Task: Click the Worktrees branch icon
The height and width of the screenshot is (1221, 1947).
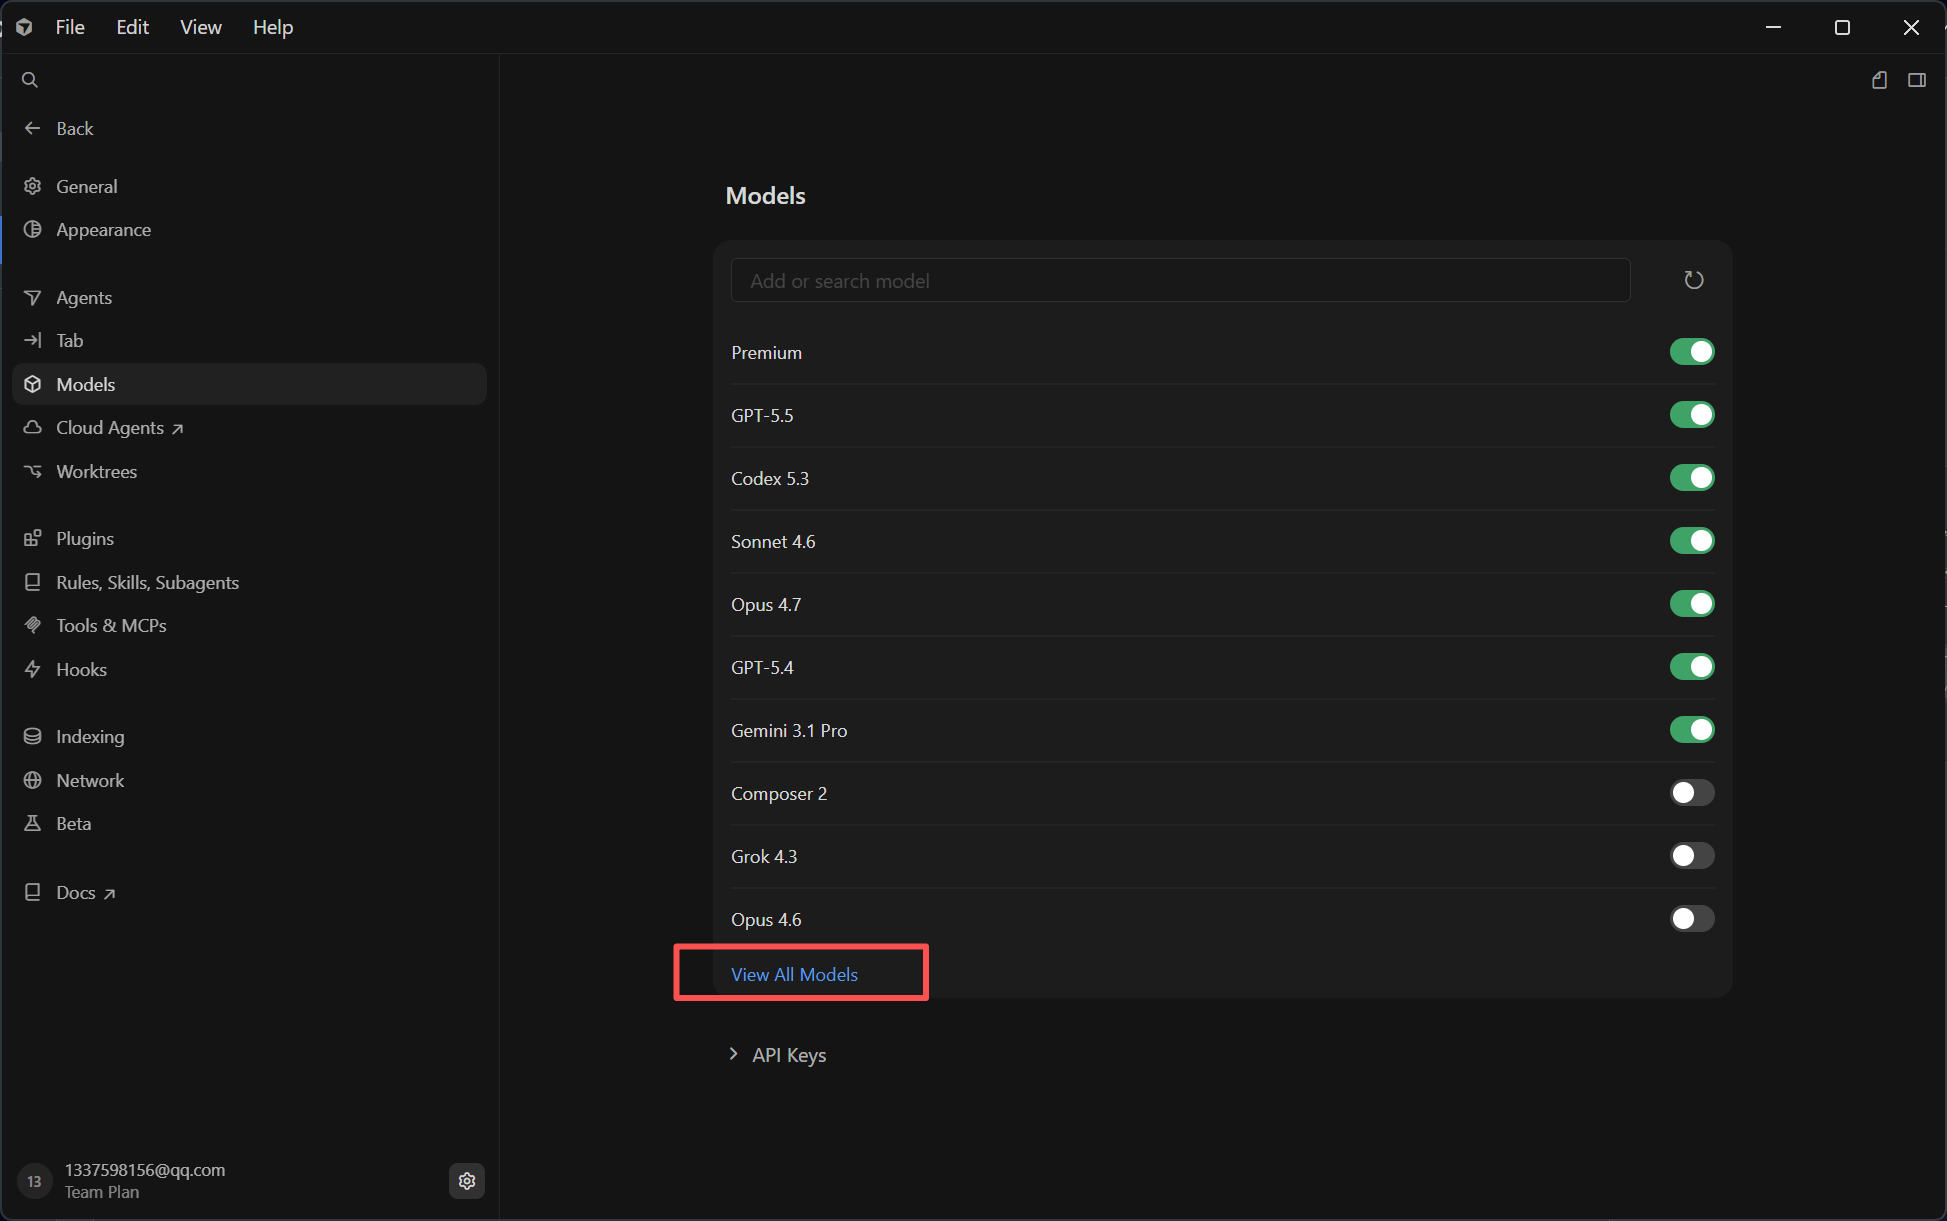Action: (33, 471)
